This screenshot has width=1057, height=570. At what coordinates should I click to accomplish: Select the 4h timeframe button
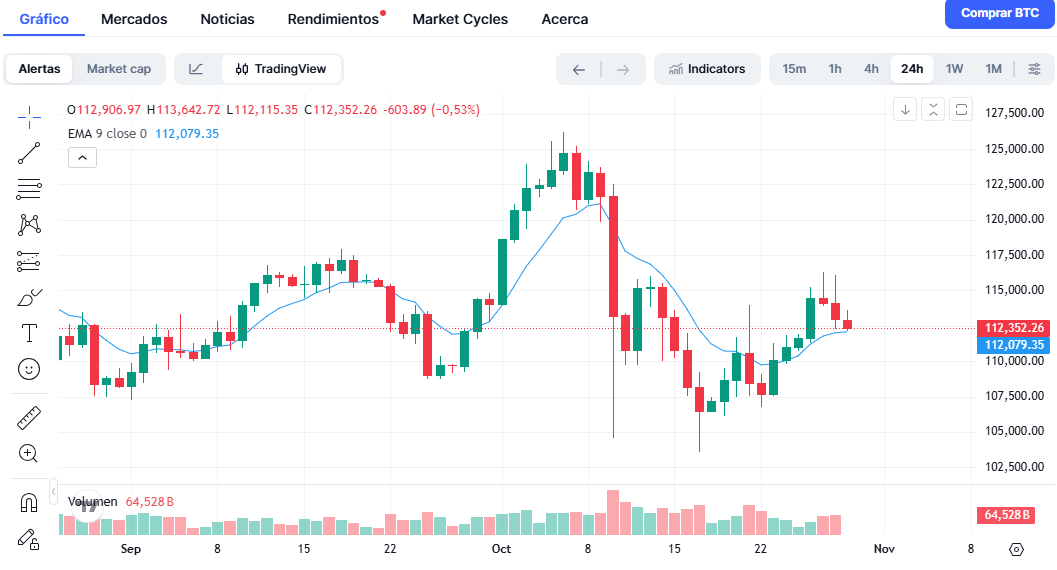[871, 69]
